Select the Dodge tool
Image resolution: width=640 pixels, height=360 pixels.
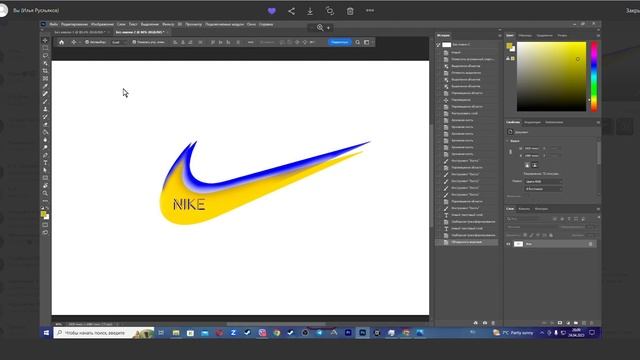click(x=45, y=147)
